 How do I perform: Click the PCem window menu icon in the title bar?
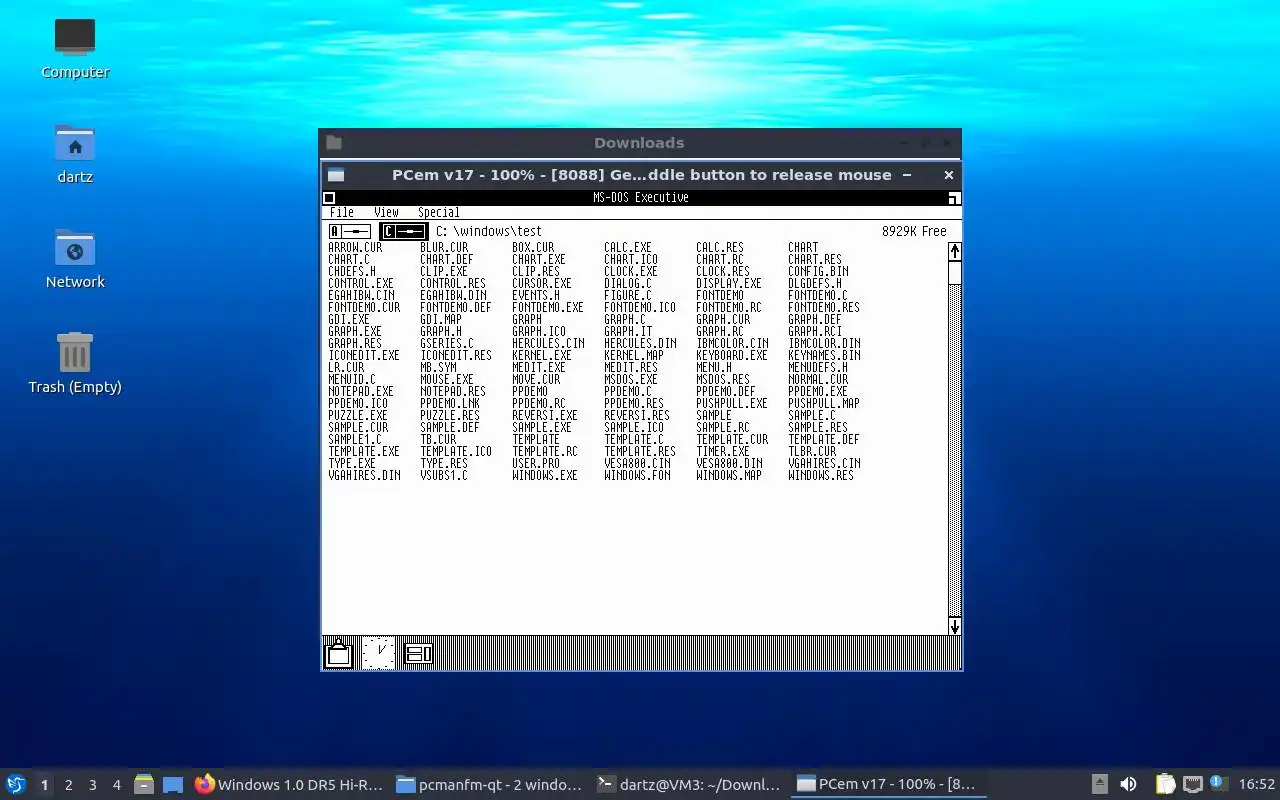[336, 175]
